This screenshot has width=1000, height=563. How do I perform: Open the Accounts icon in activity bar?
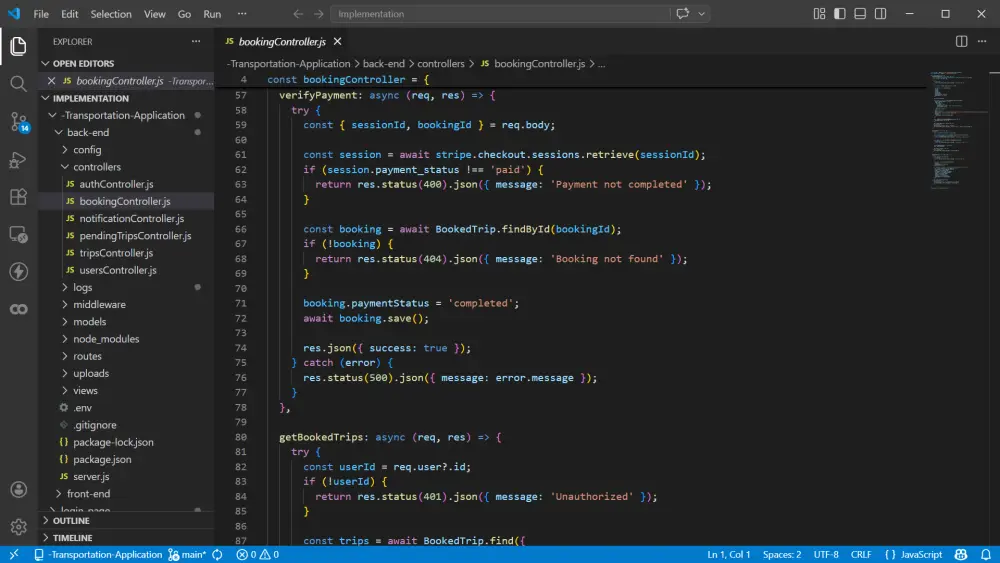point(18,489)
